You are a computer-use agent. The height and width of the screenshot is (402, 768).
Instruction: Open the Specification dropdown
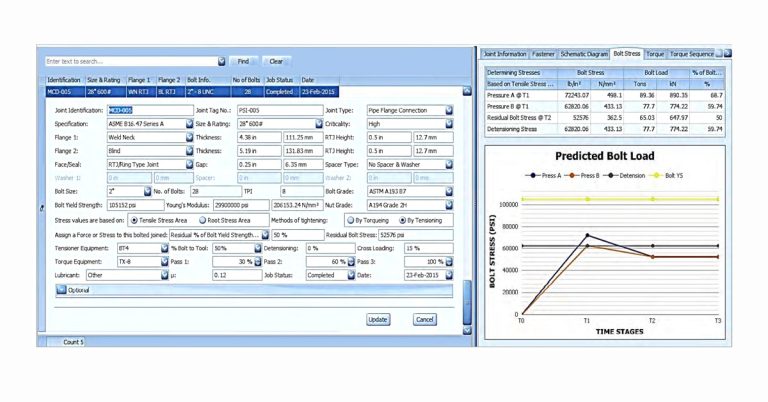click(190, 124)
